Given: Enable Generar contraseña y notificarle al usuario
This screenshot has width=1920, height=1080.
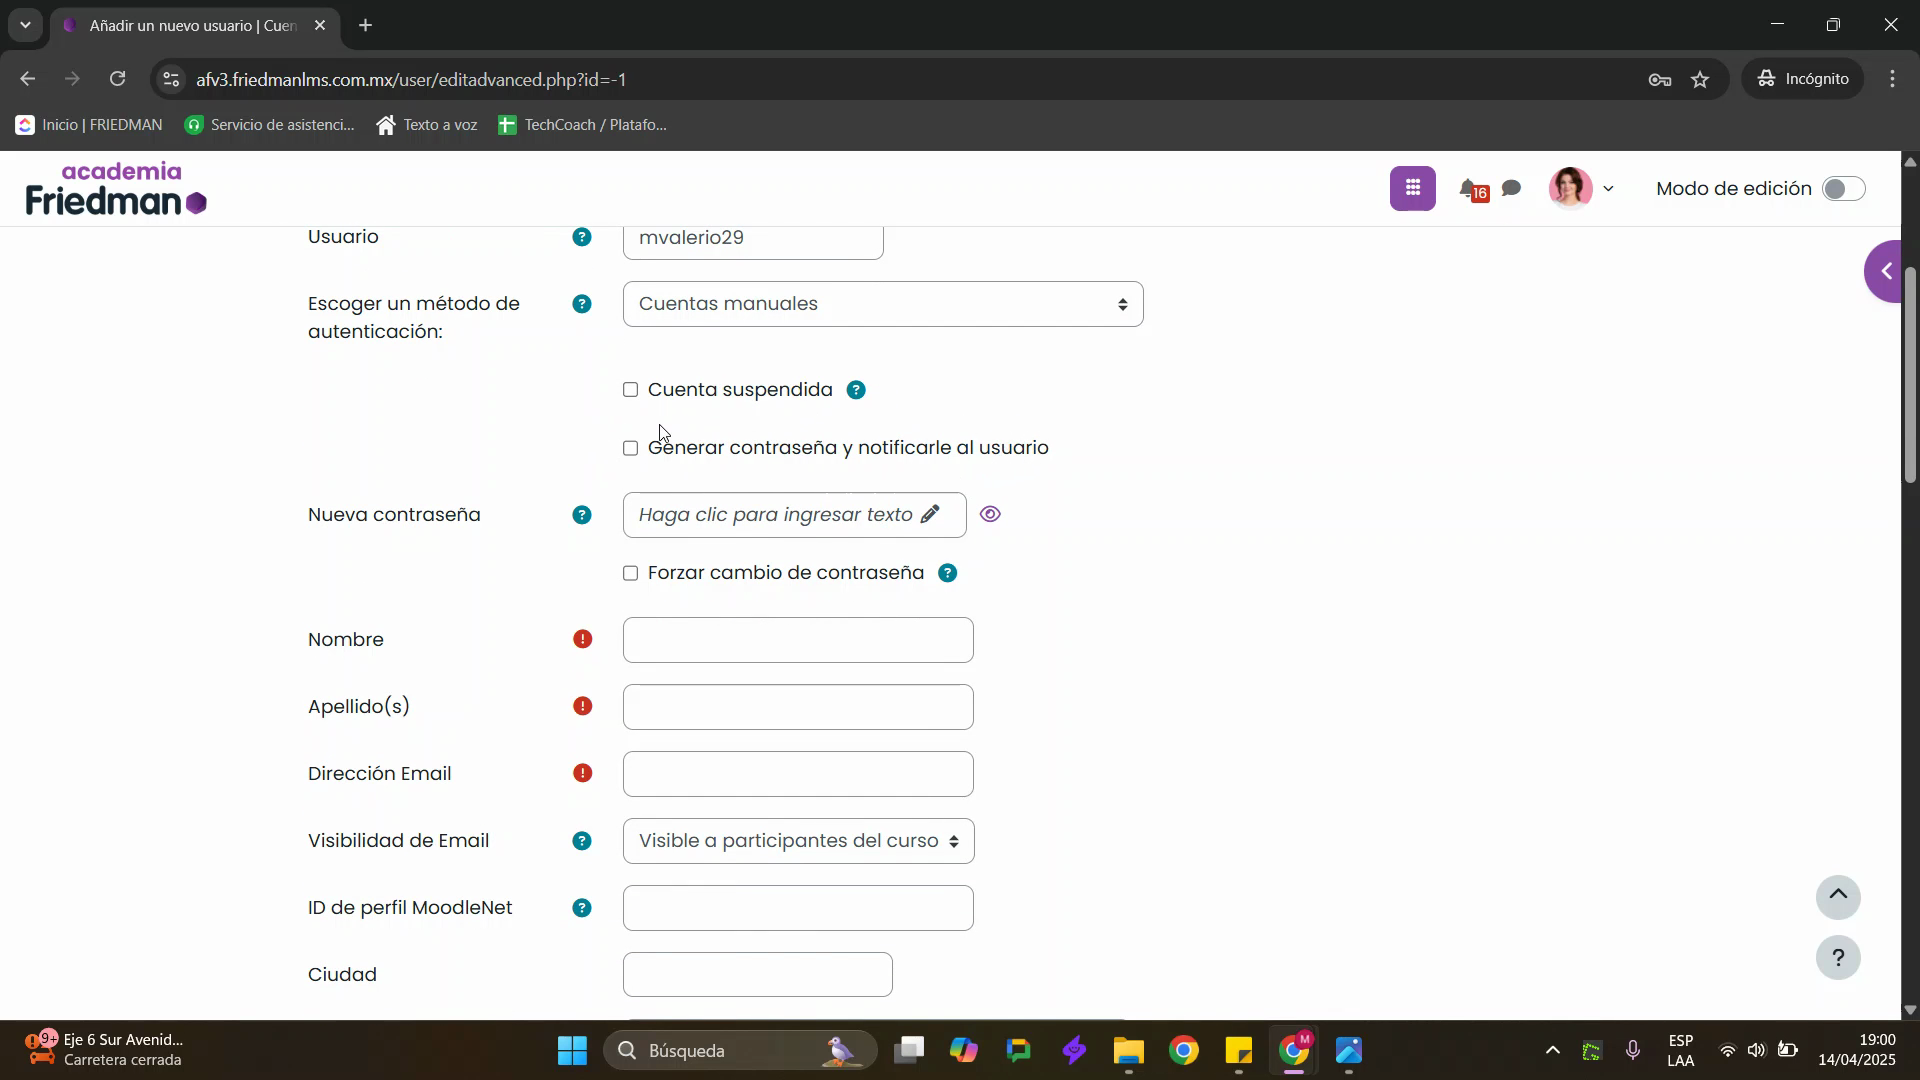Looking at the screenshot, I should point(630,448).
